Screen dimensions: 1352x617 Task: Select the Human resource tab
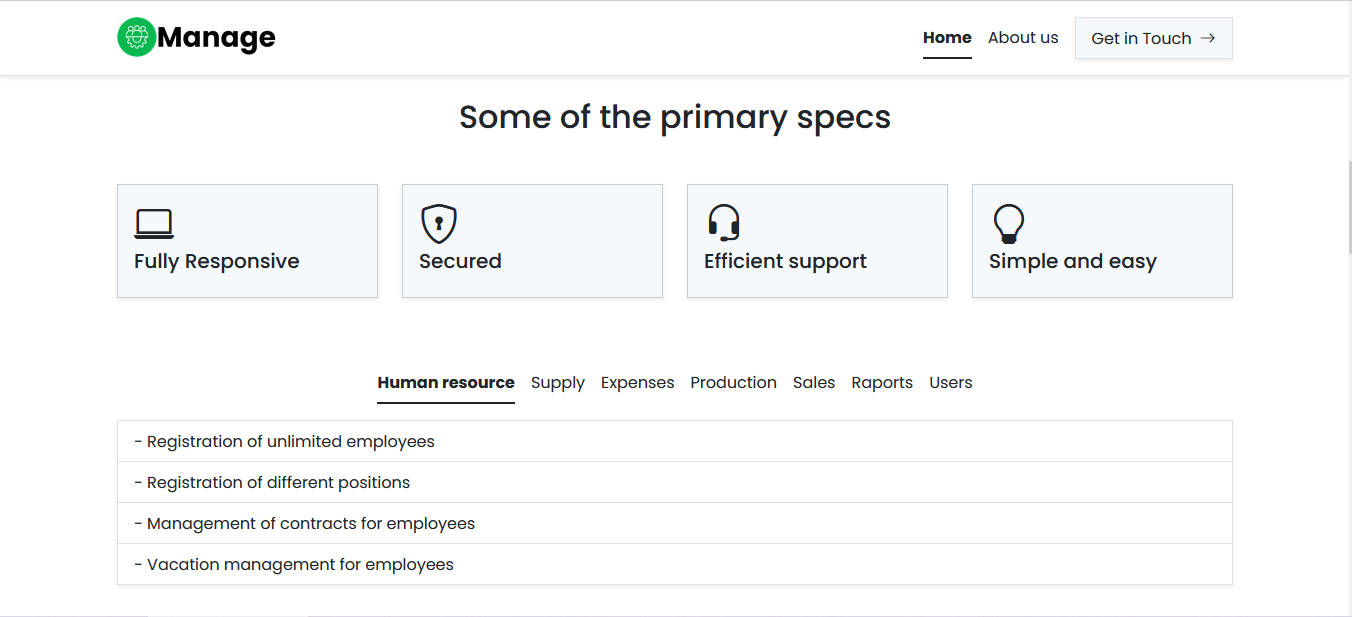pyautogui.click(x=446, y=383)
